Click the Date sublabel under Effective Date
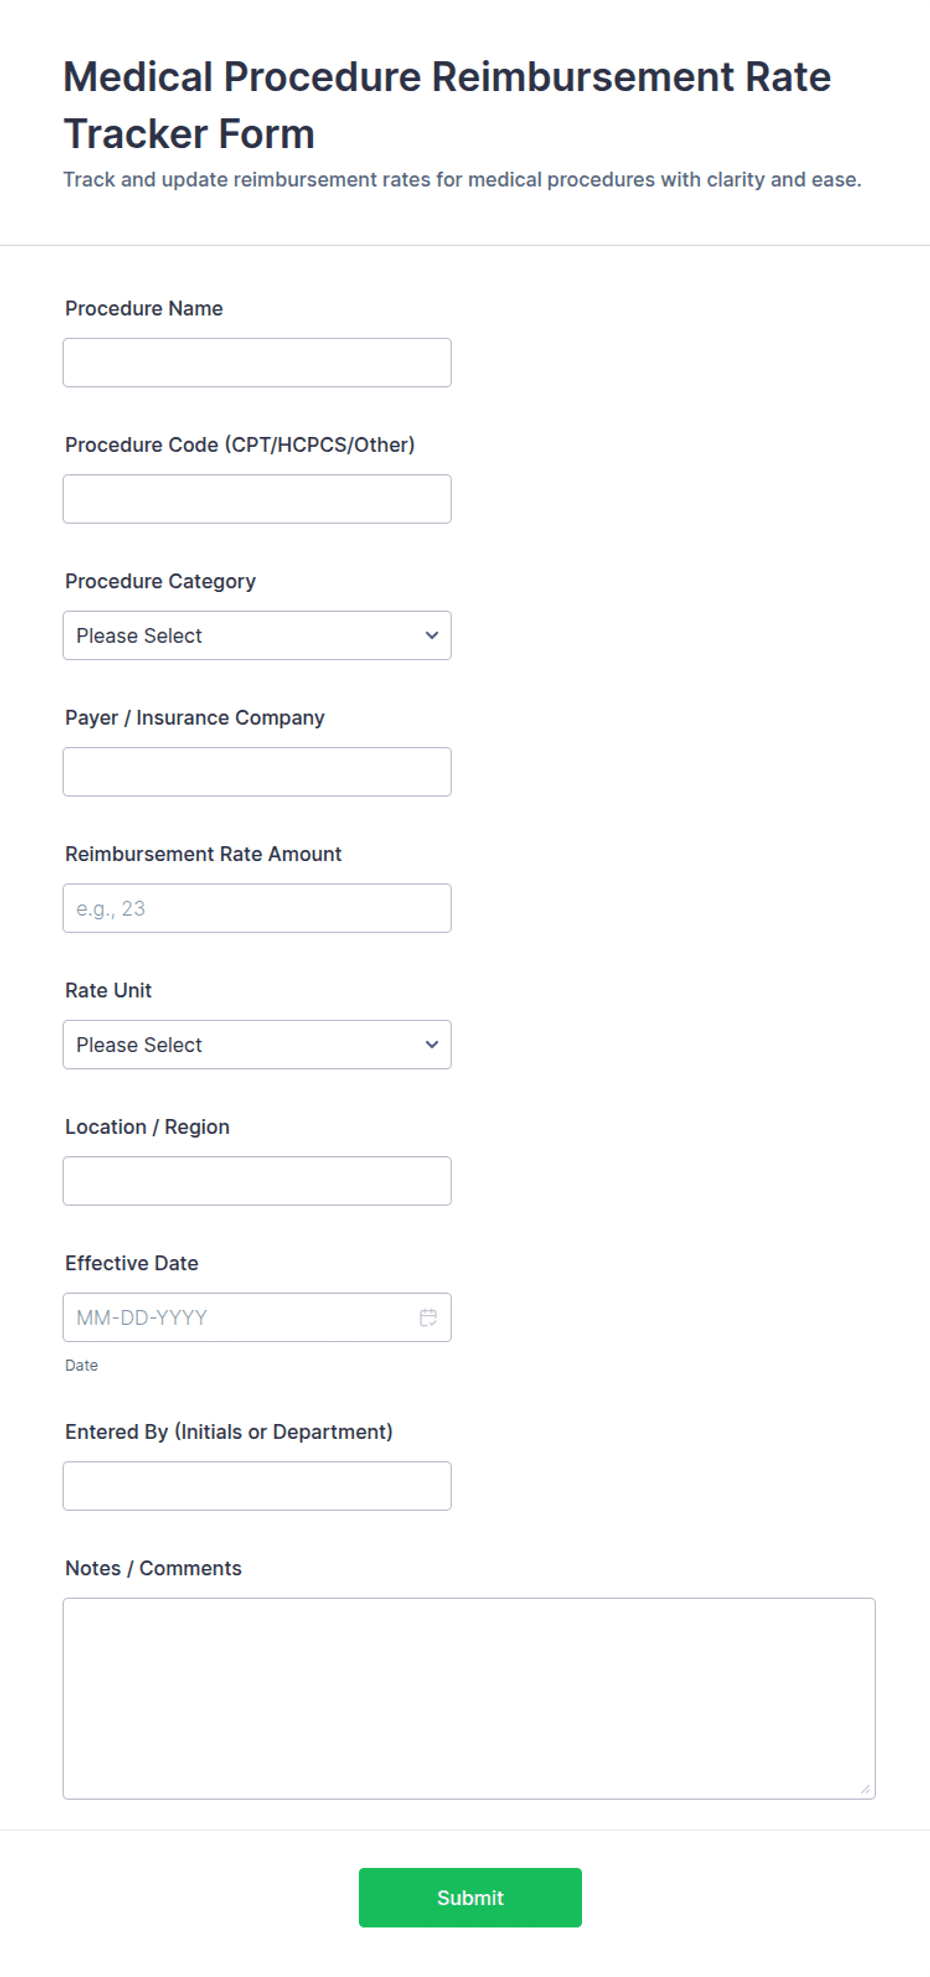The width and height of the screenshot is (930, 1977). click(81, 1365)
